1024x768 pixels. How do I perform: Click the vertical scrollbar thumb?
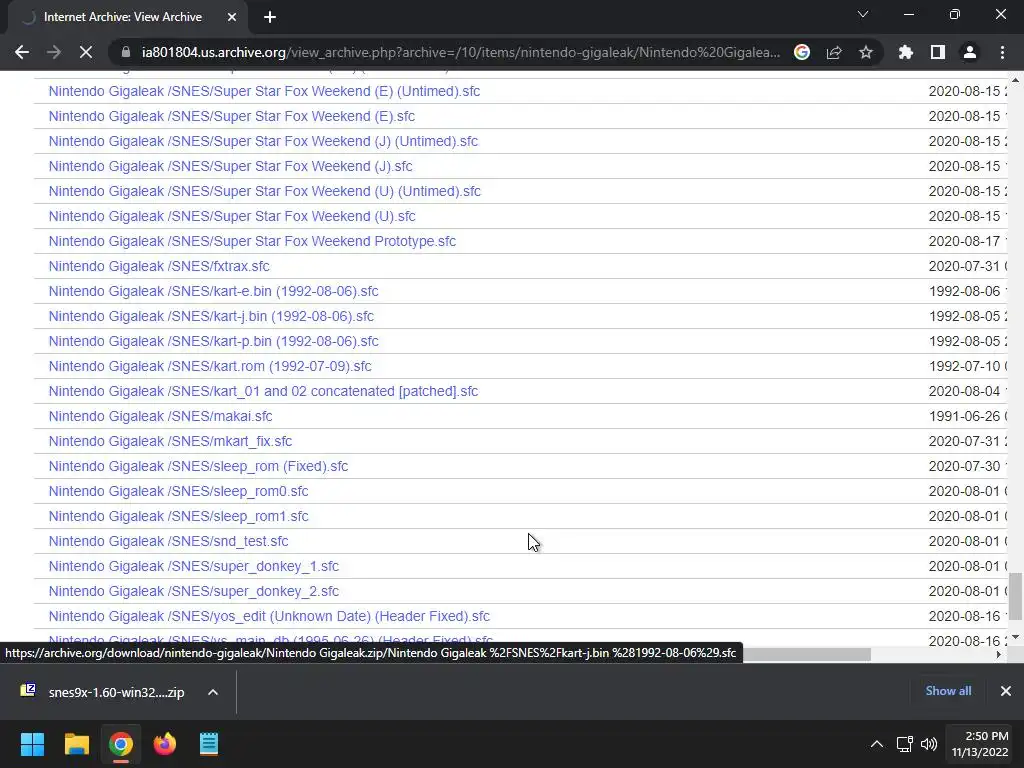tap(1015, 596)
